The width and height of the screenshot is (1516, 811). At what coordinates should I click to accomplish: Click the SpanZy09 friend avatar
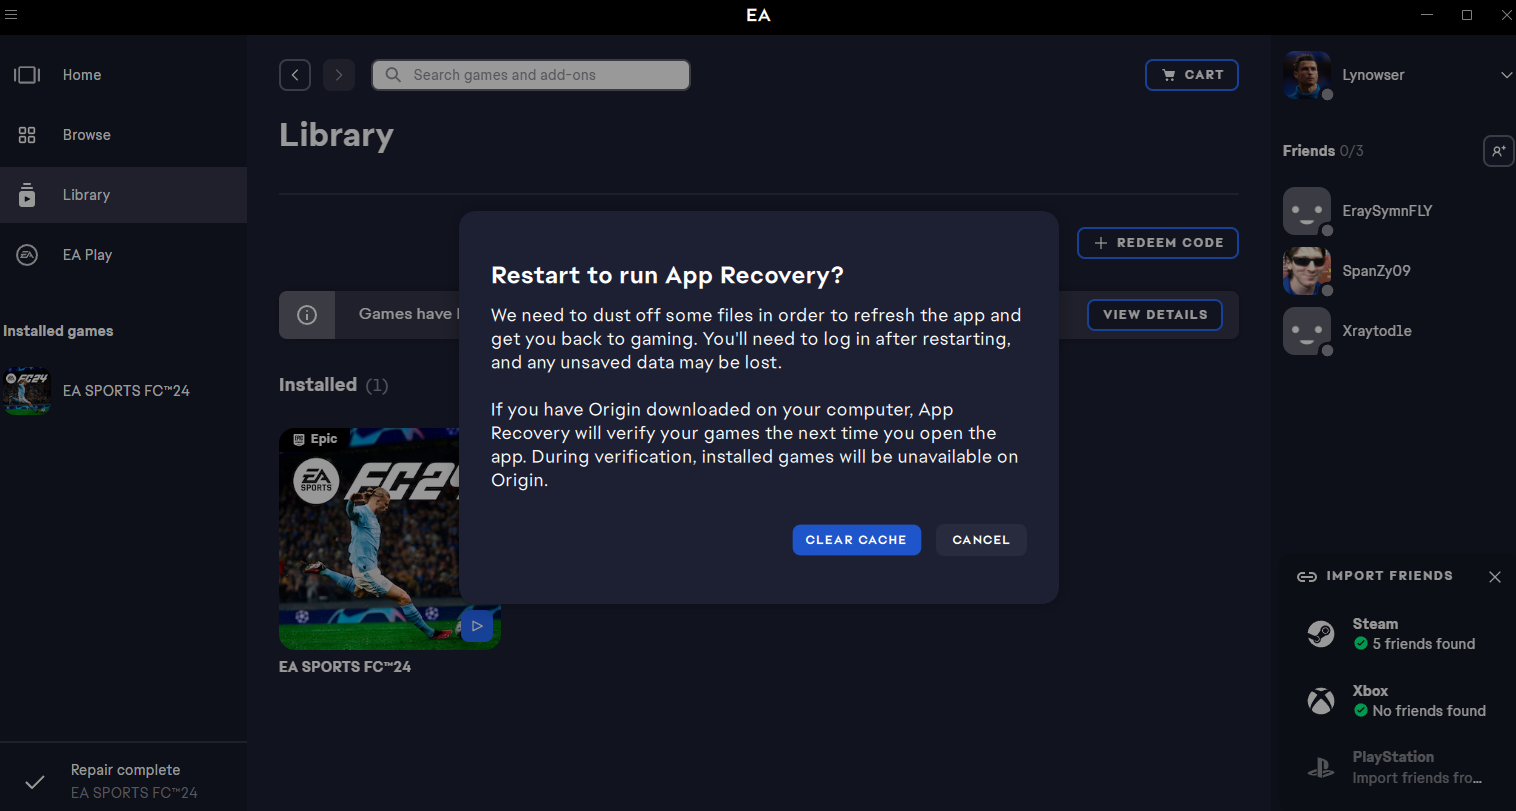(1307, 271)
